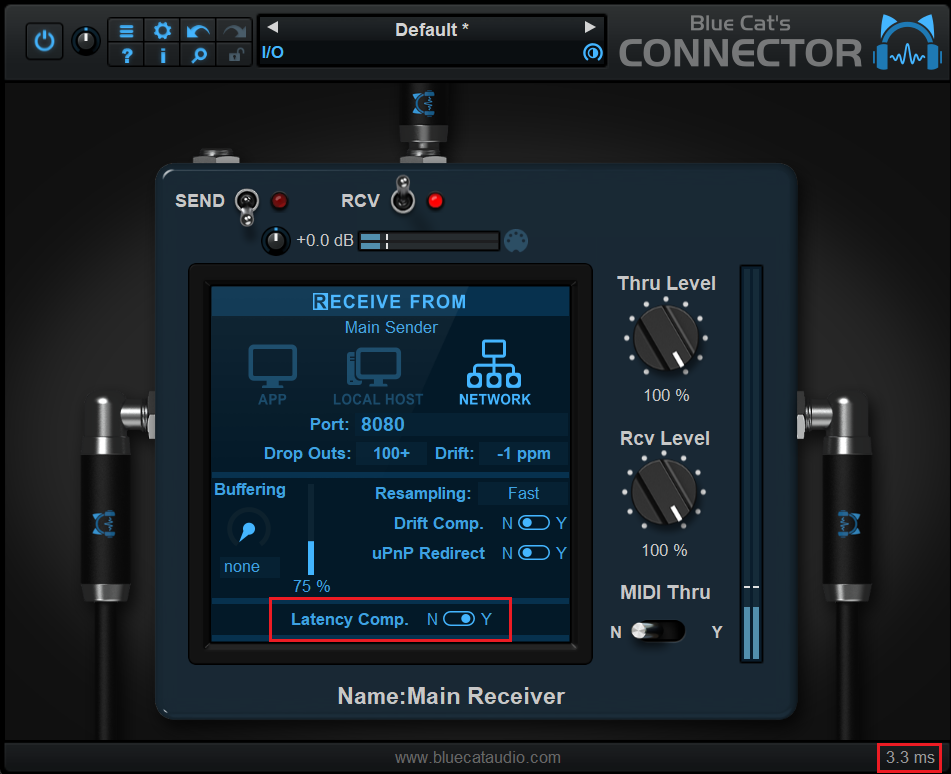Click the Thru Level 100 % value
The height and width of the screenshot is (774, 951).
(x=666, y=395)
